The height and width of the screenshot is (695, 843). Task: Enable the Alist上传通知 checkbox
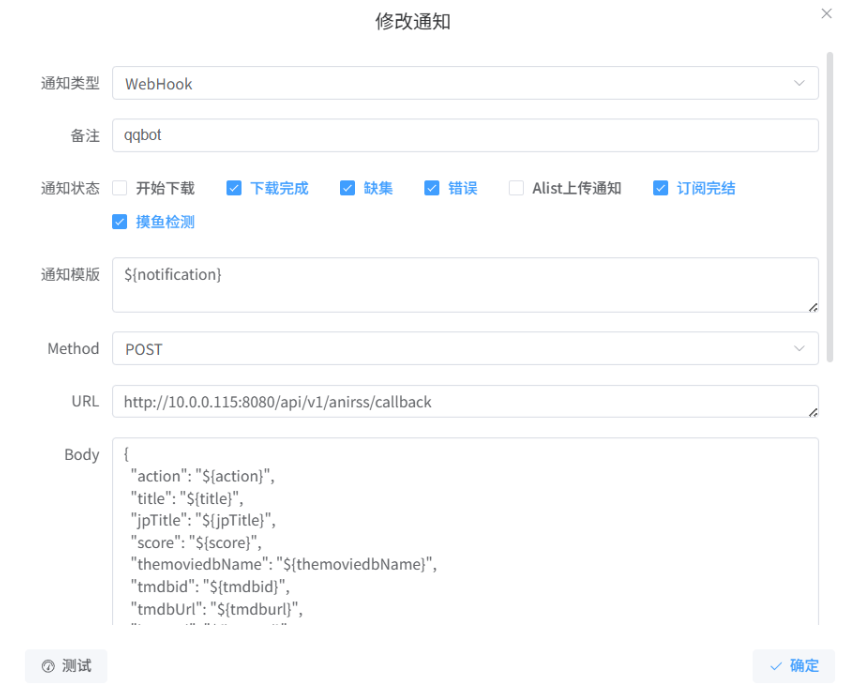click(516, 188)
